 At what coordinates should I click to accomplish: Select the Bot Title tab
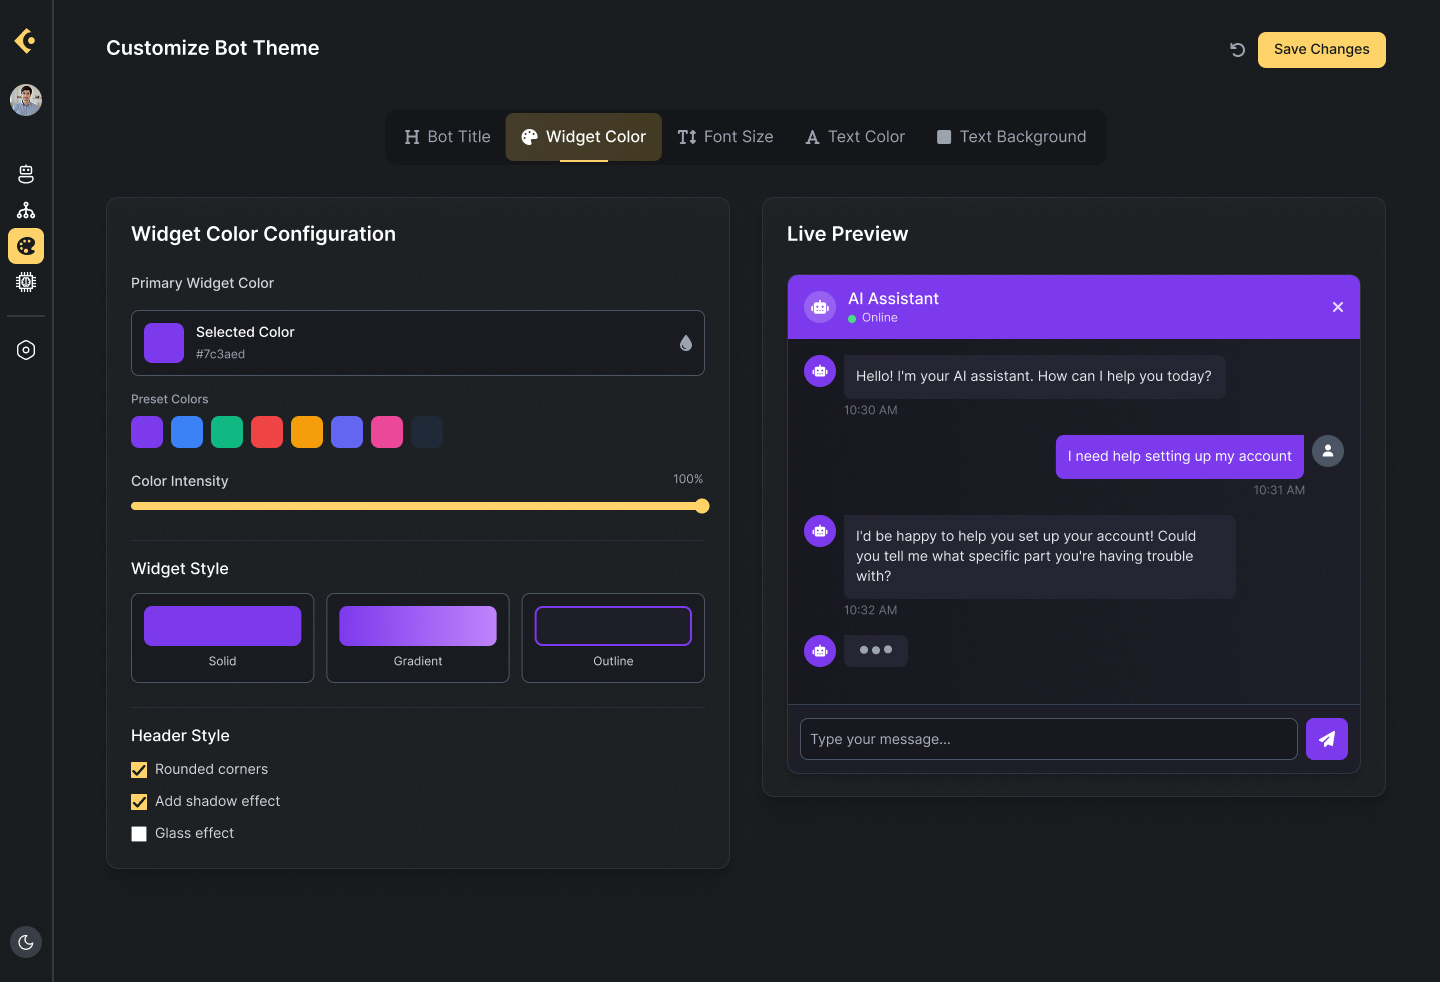(447, 137)
